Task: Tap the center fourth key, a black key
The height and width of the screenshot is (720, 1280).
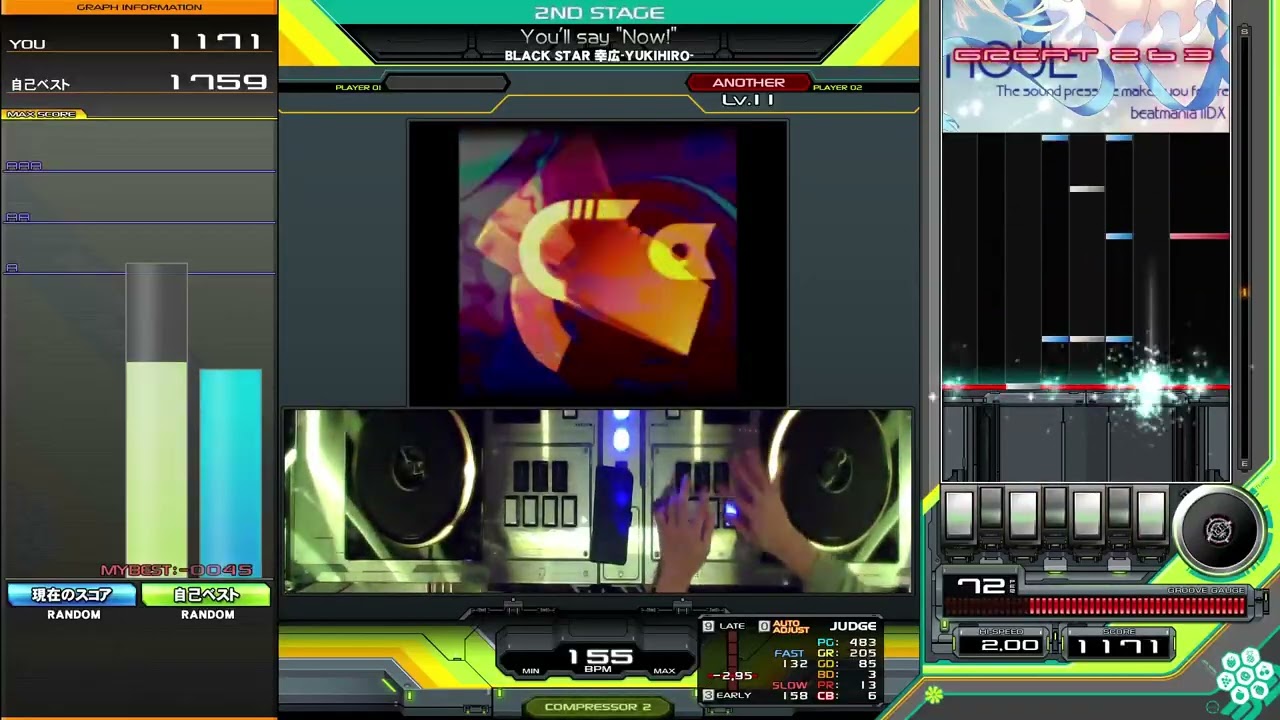Action: 1055,507
